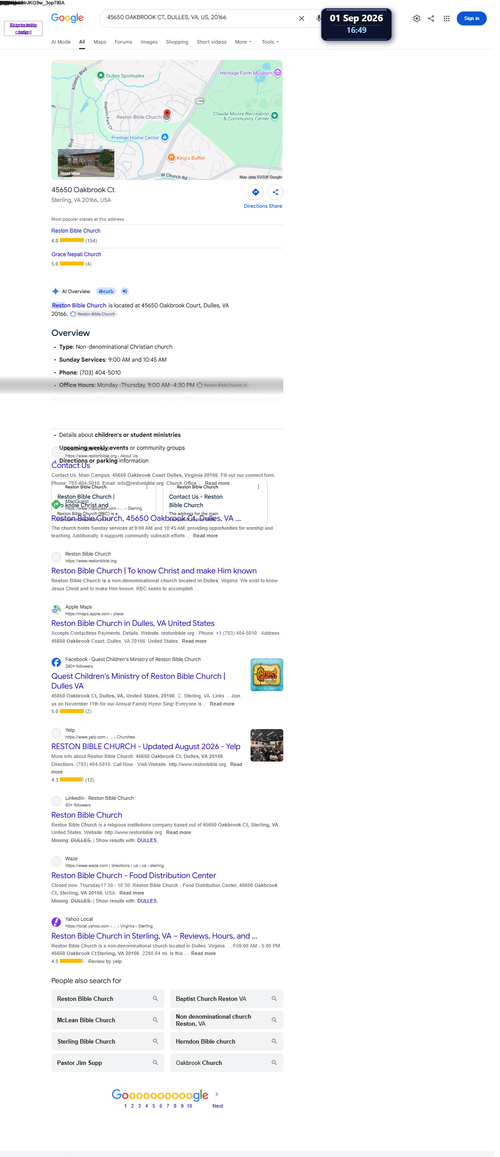Open 'Reston Bible Church in Dulles, VA United States'
Viewport: 500px width, 1157px height.
[x=133, y=624]
